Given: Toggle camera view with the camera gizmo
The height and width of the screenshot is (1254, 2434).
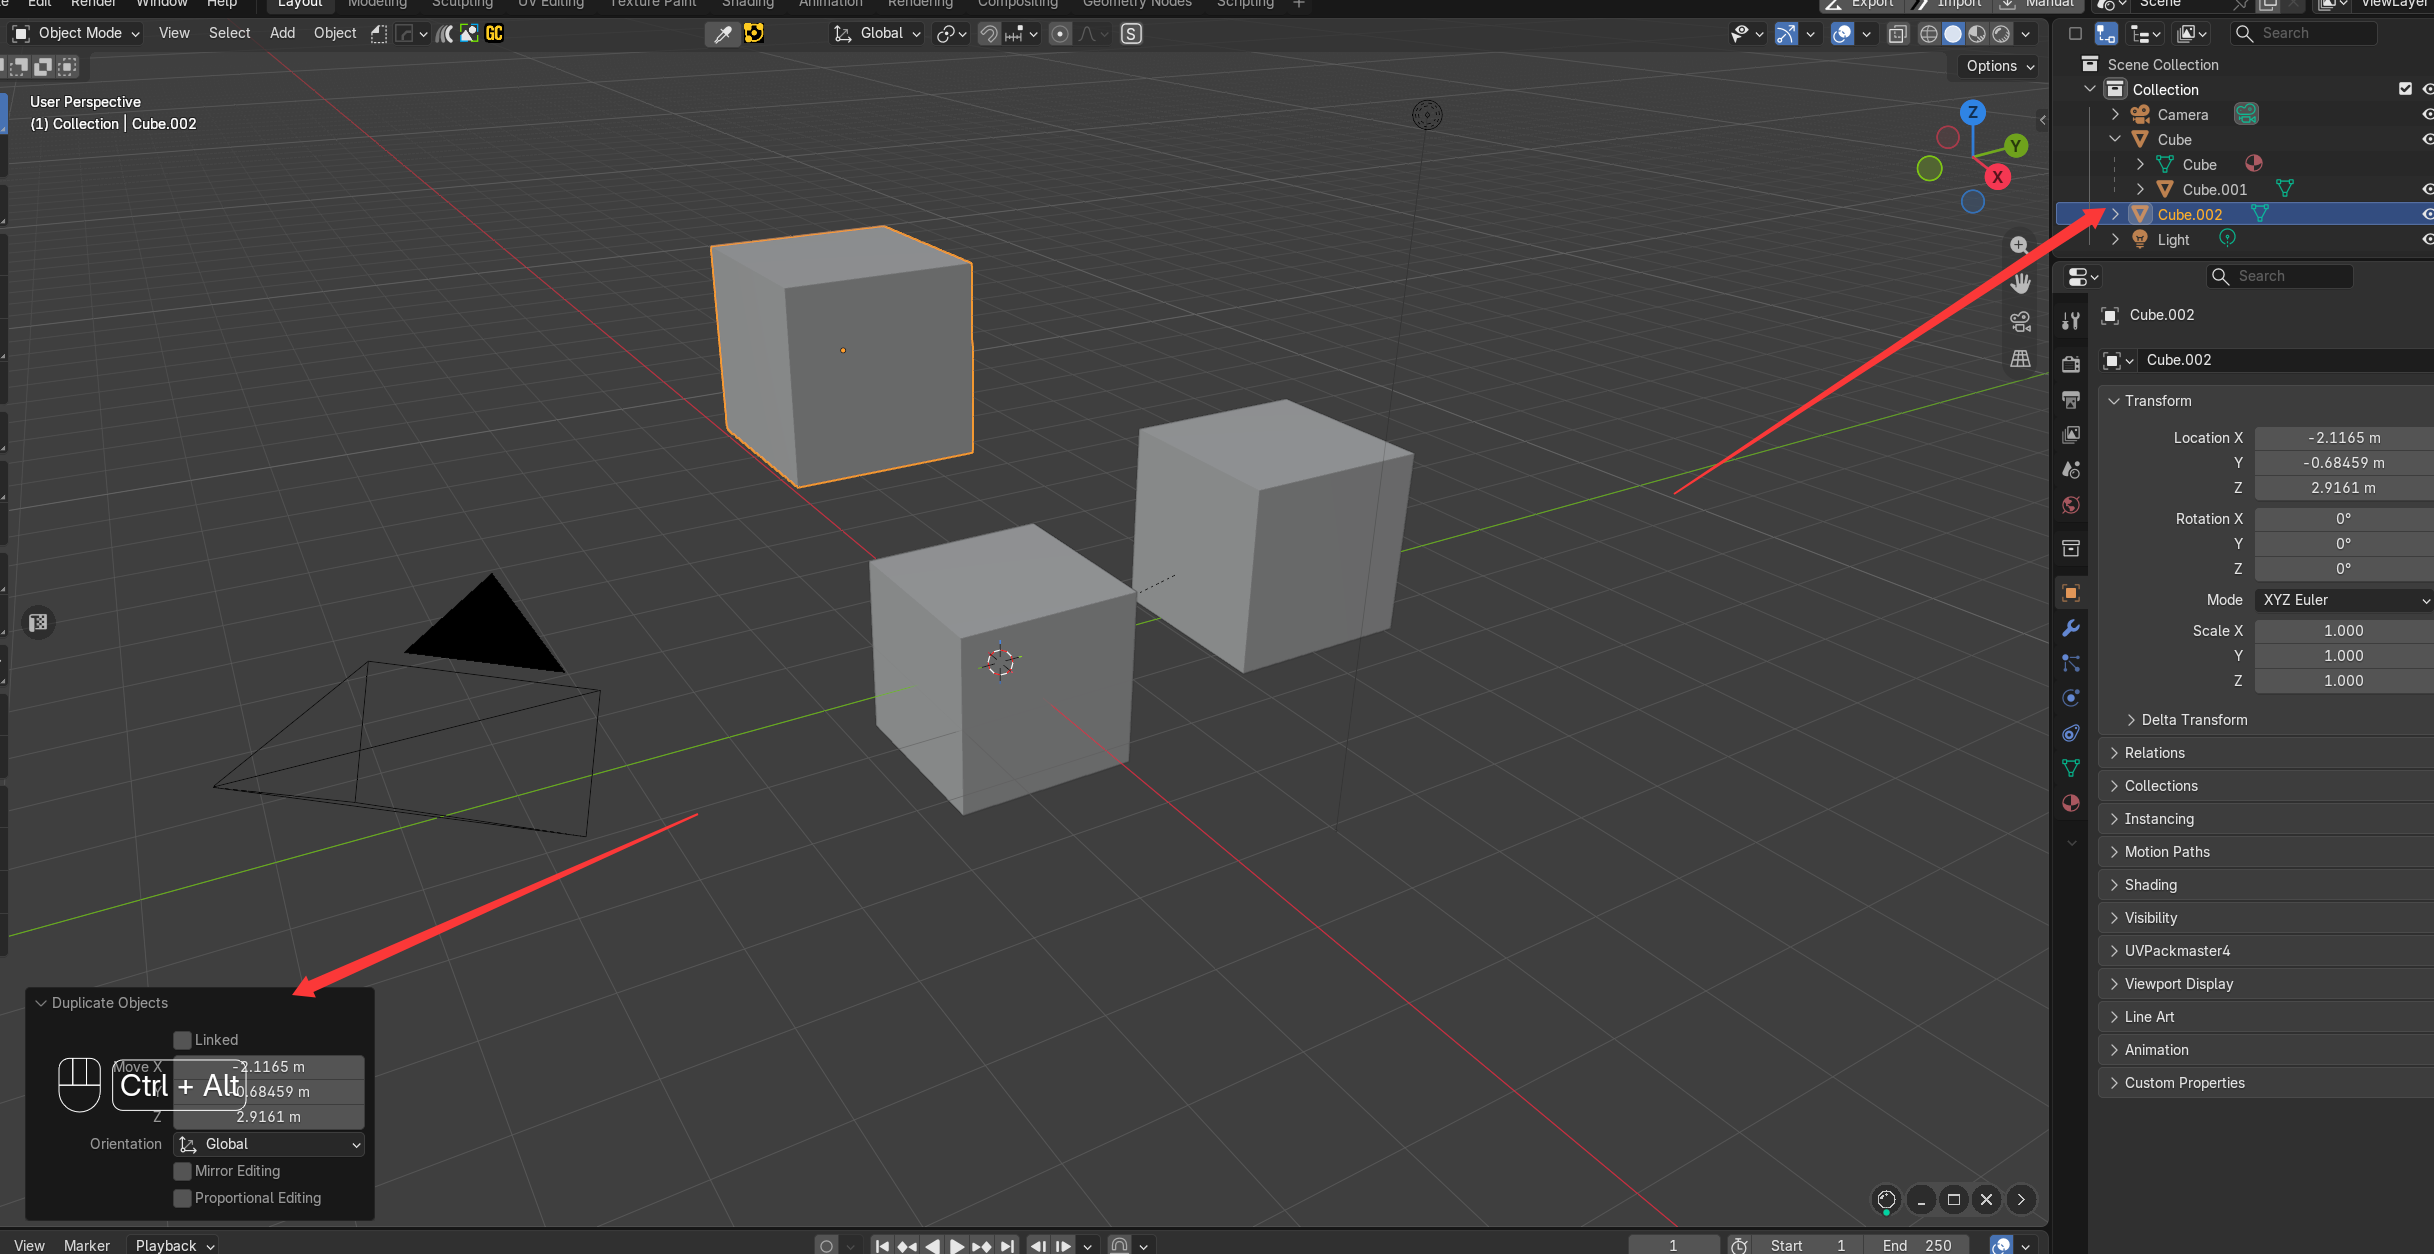Looking at the screenshot, I should coord(2020,321).
